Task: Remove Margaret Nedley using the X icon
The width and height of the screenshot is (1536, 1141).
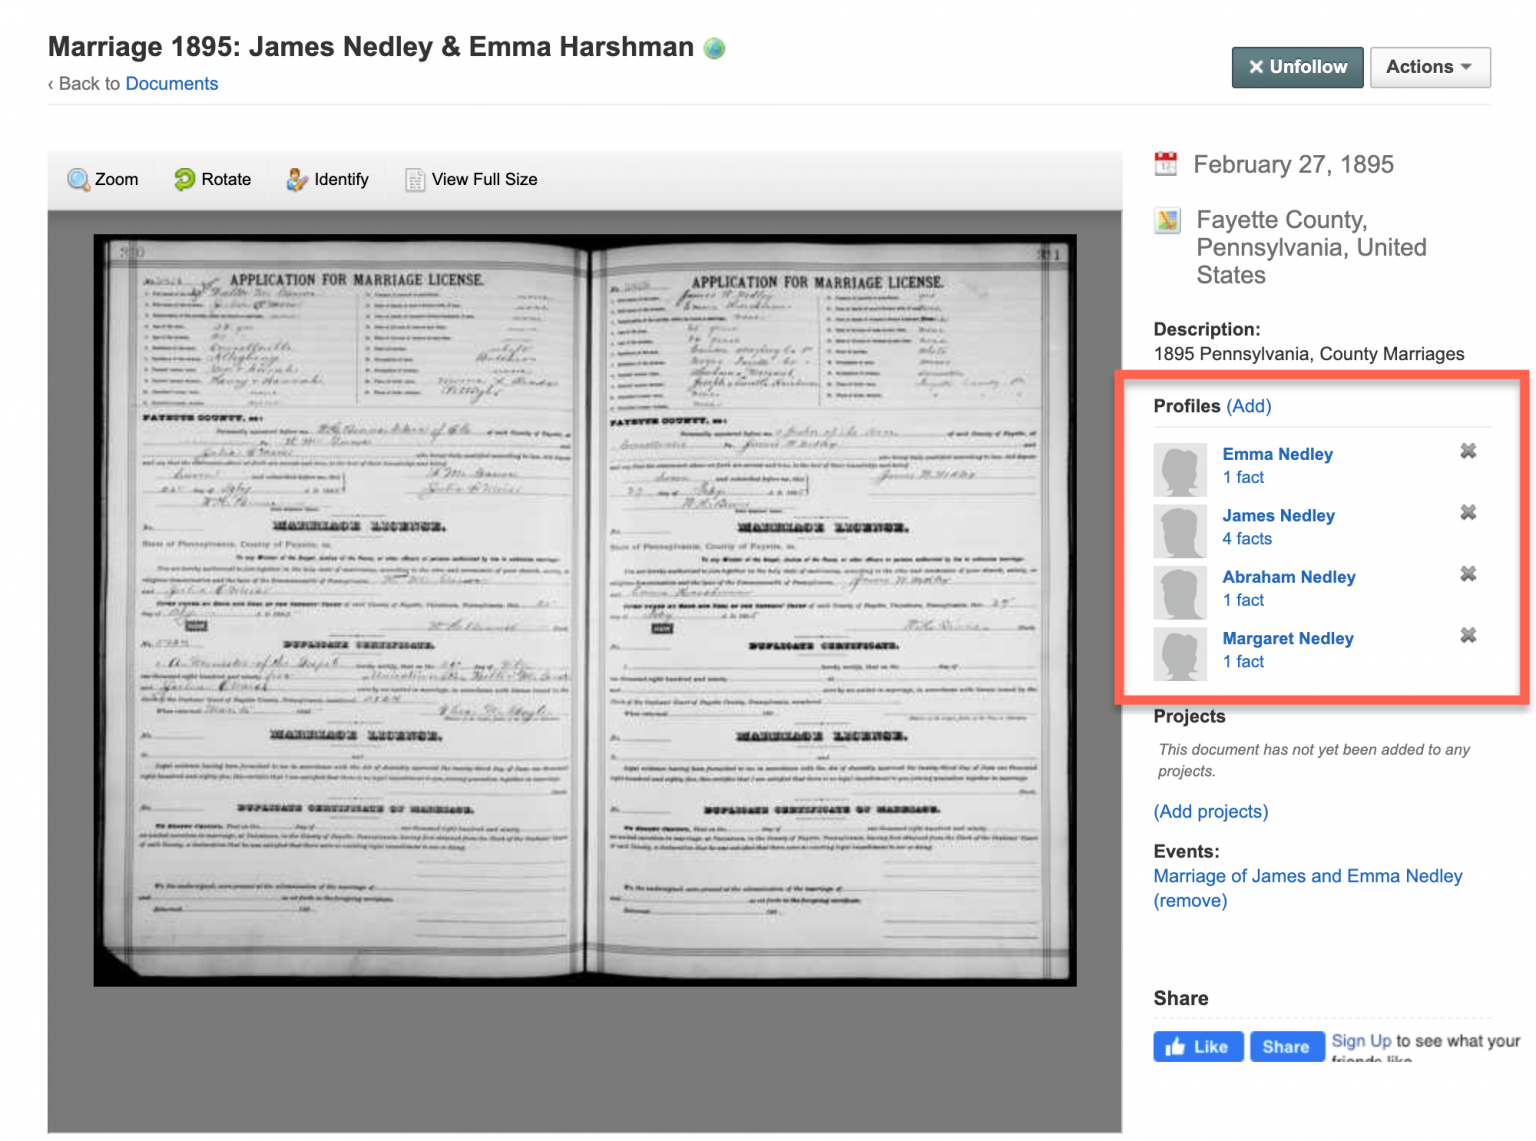Action: (x=1468, y=635)
